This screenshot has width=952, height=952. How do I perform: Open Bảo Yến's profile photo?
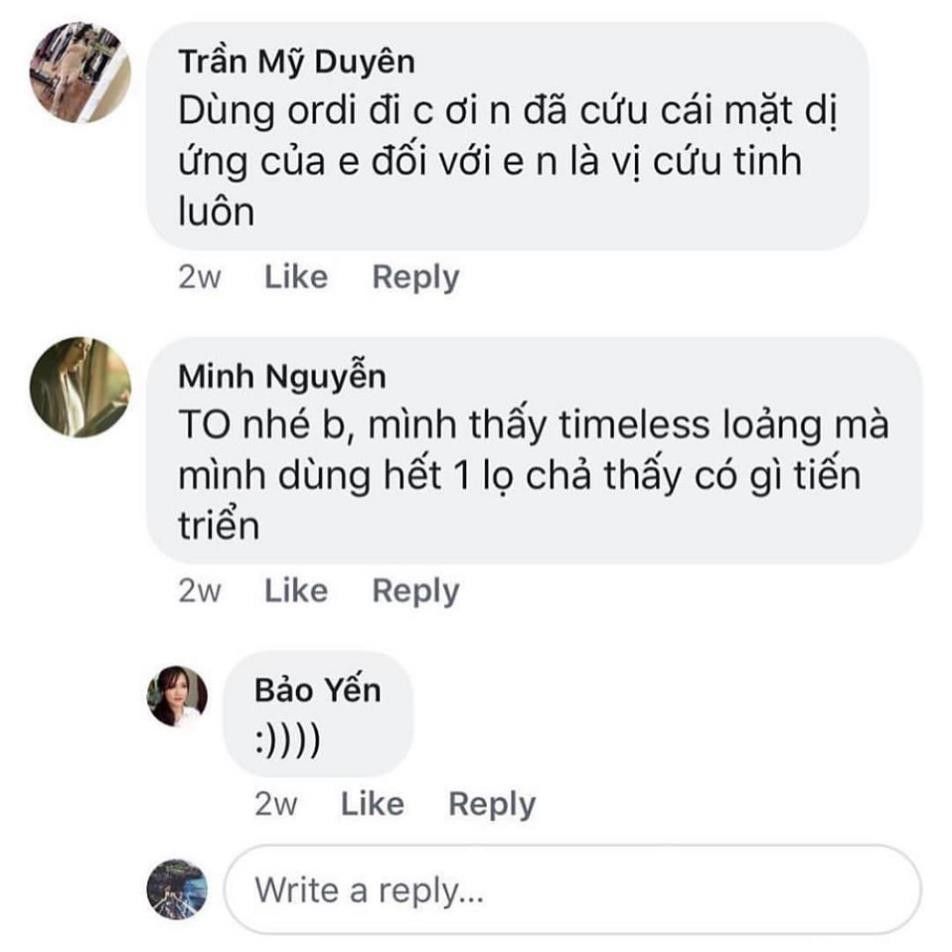point(178,696)
